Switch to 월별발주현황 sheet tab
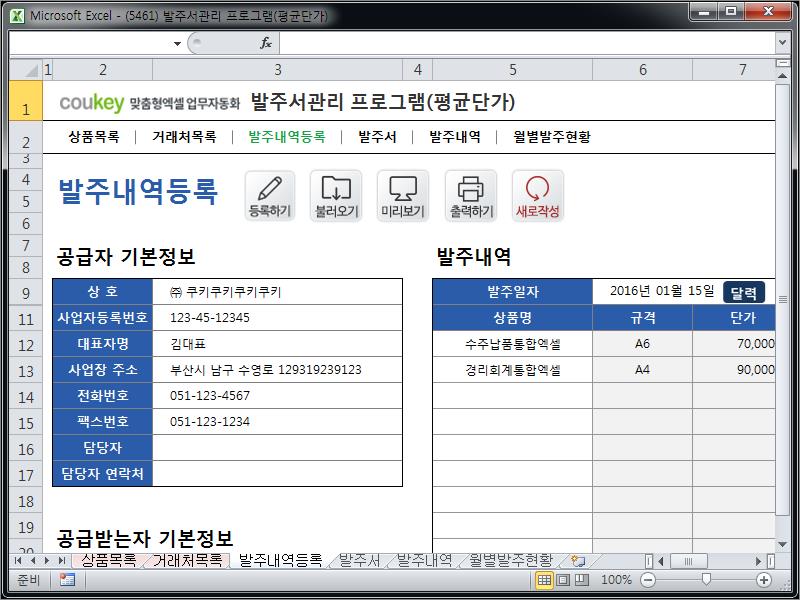This screenshot has width=800, height=600. tap(511, 560)
